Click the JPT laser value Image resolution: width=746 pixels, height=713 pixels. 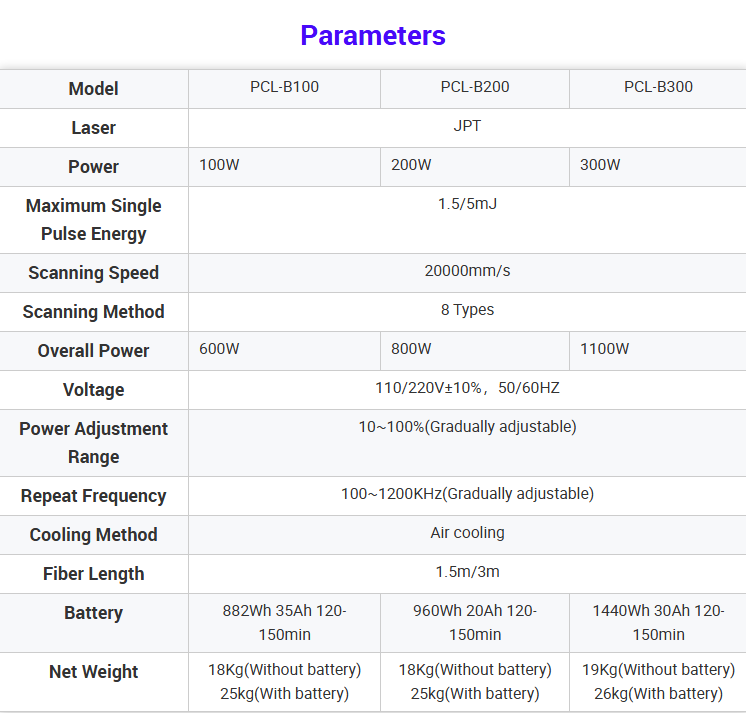coord(467,126)
